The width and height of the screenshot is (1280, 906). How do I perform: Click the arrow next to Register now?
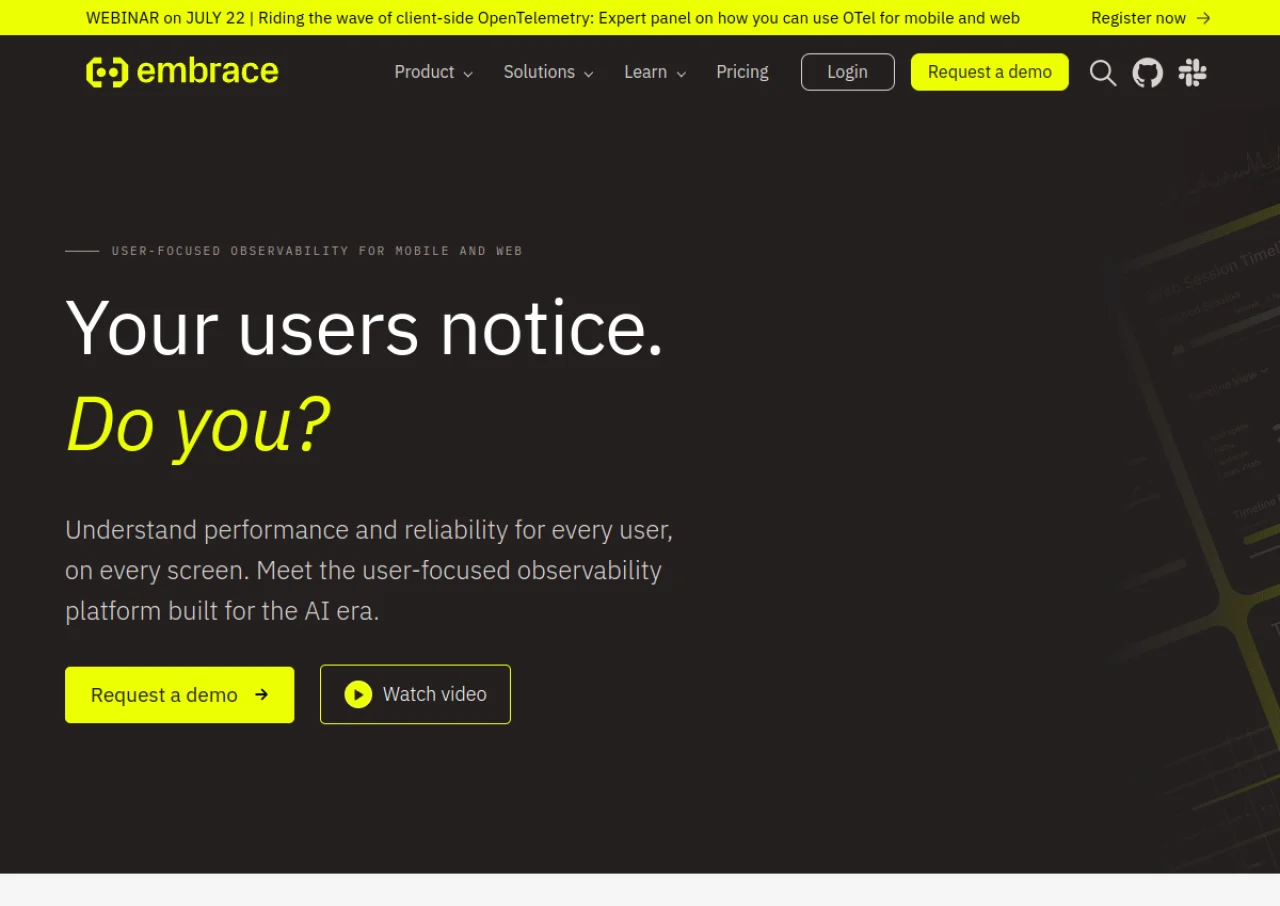coord(1203,18)
